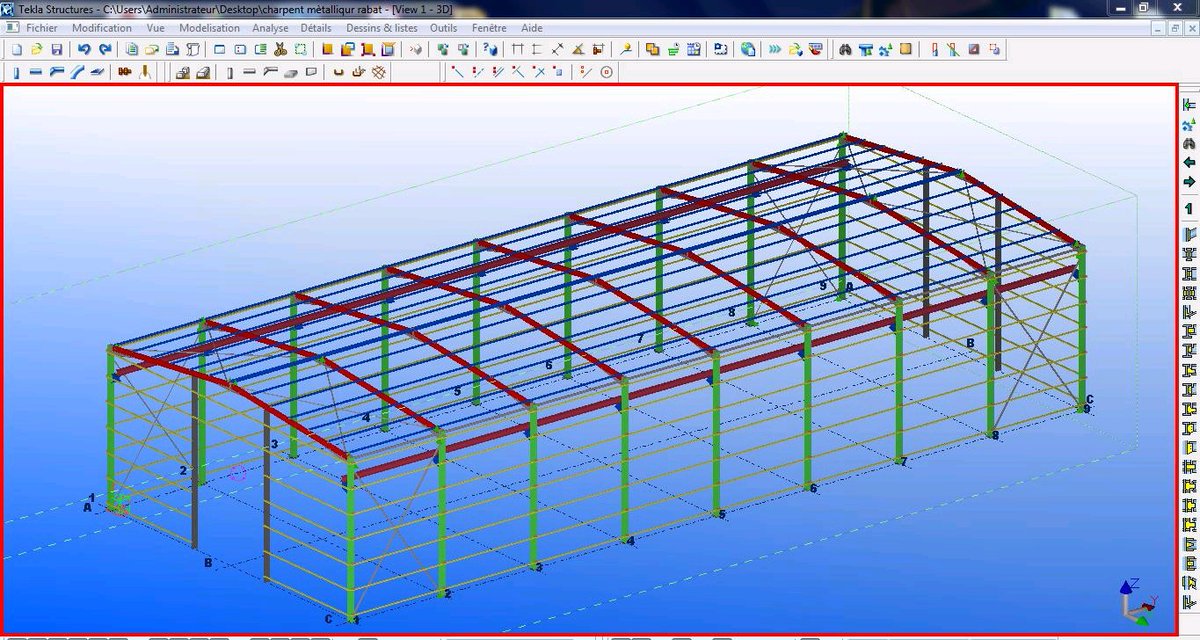Select the weld tool
The image size is (1200, 640).
(x=146, y=72)
